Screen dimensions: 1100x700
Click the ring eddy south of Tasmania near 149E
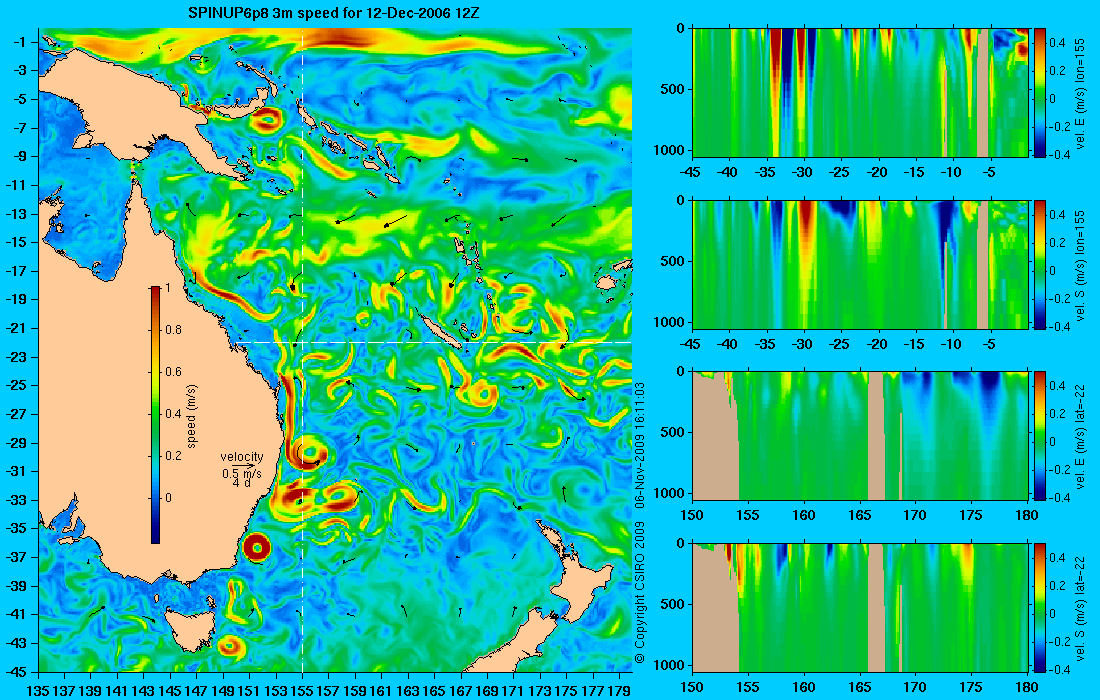tap(229, 645)
